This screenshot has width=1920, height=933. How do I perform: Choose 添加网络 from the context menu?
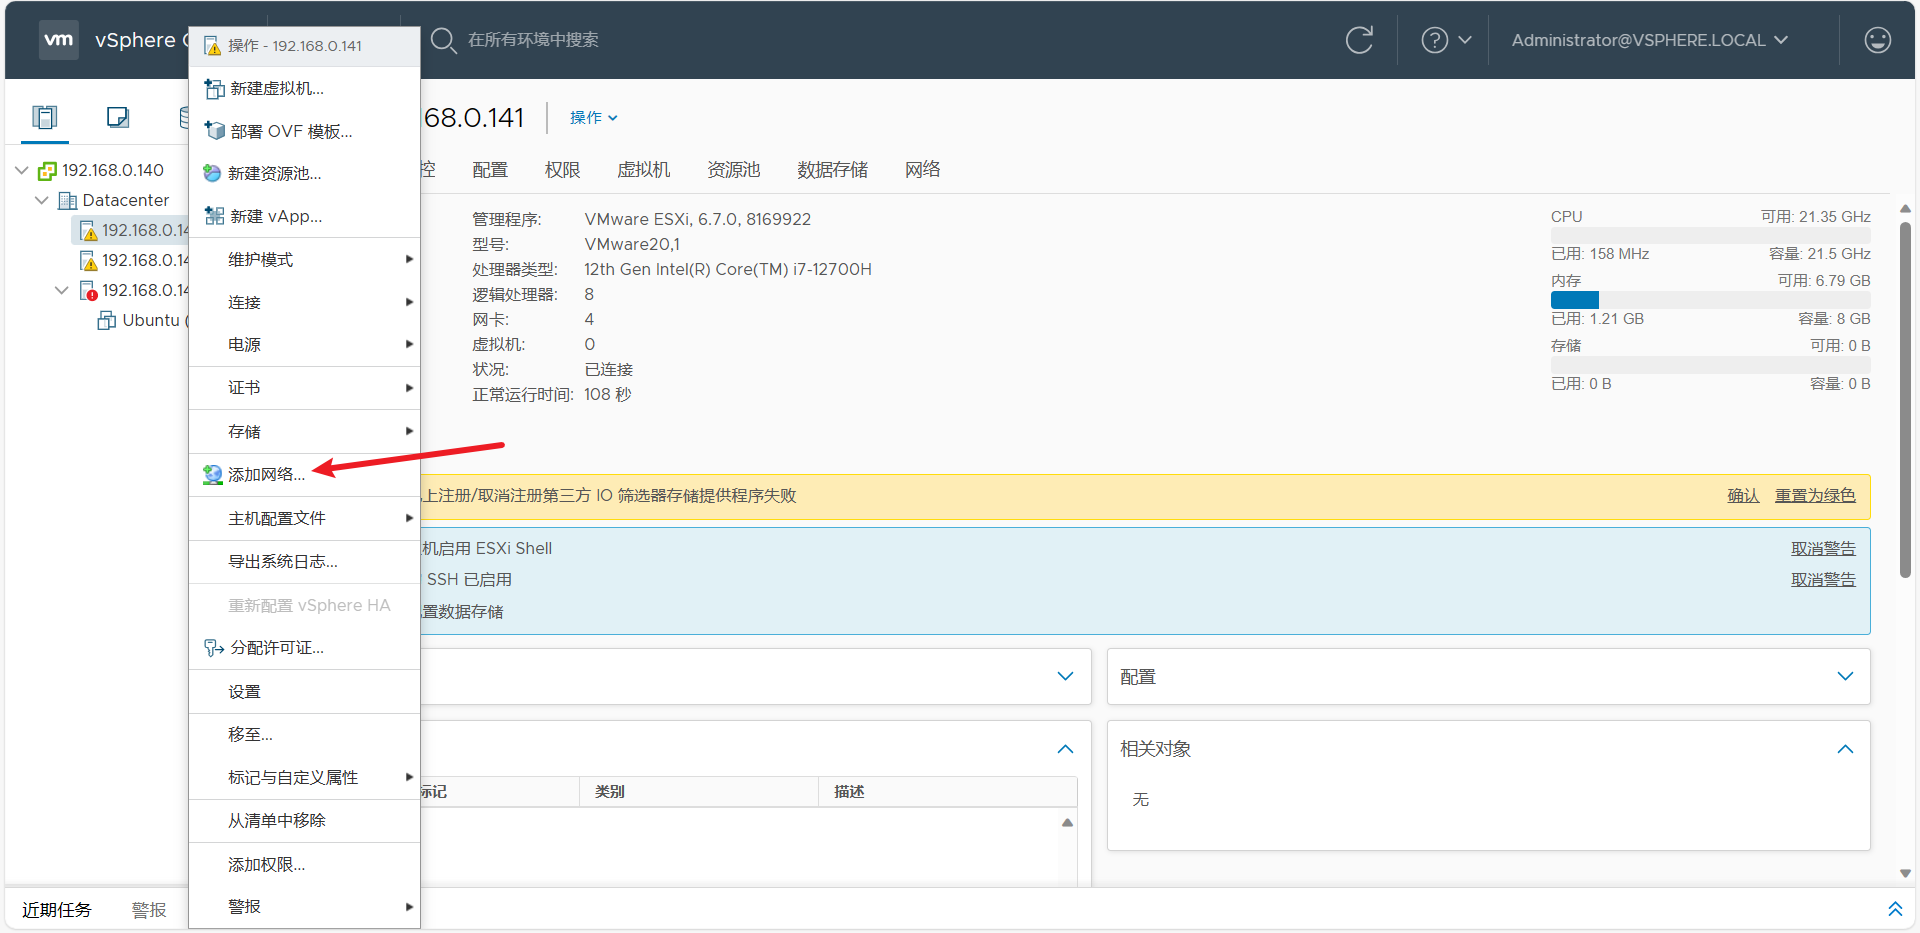click(x=266, y=475)
